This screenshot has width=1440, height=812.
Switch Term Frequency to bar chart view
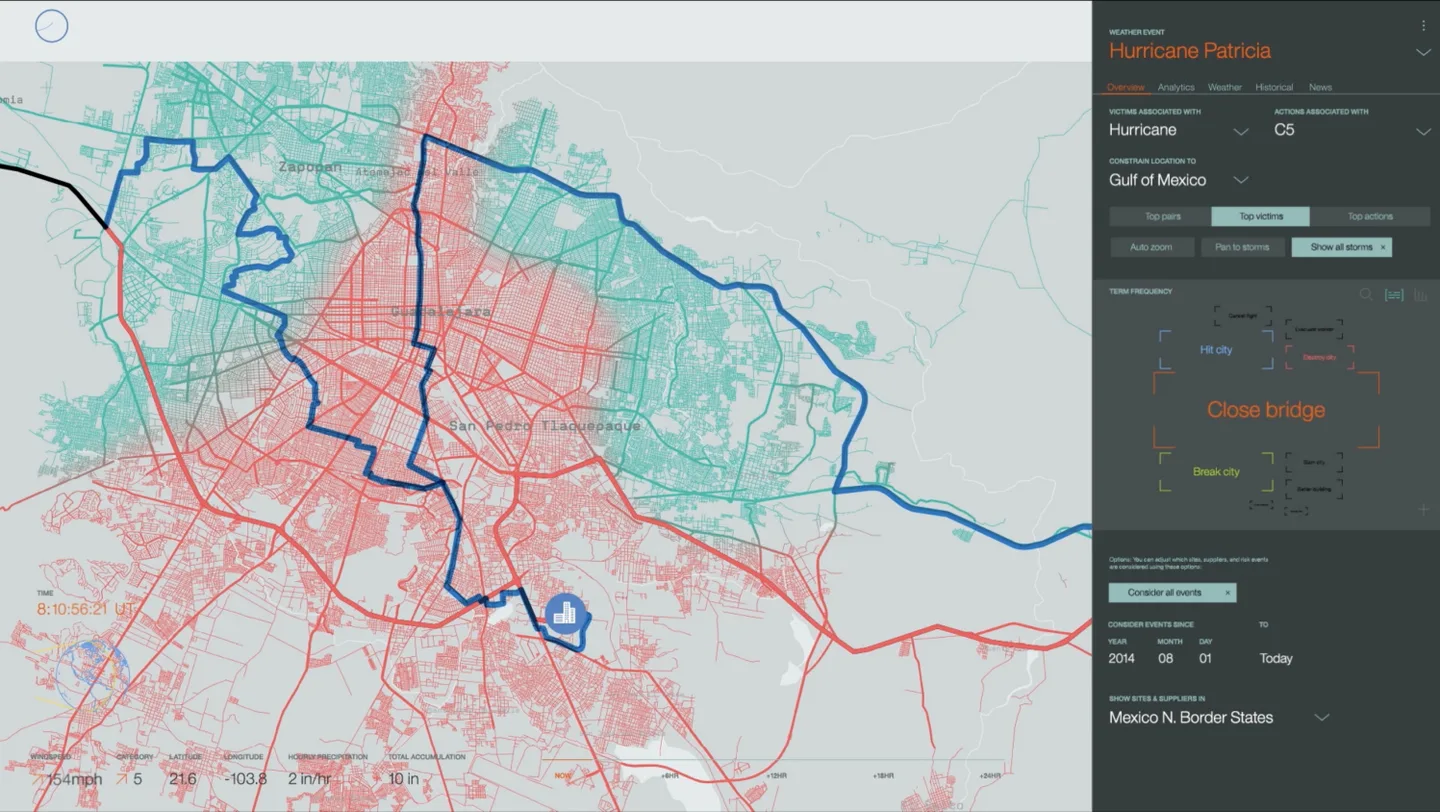point(1422,295)
